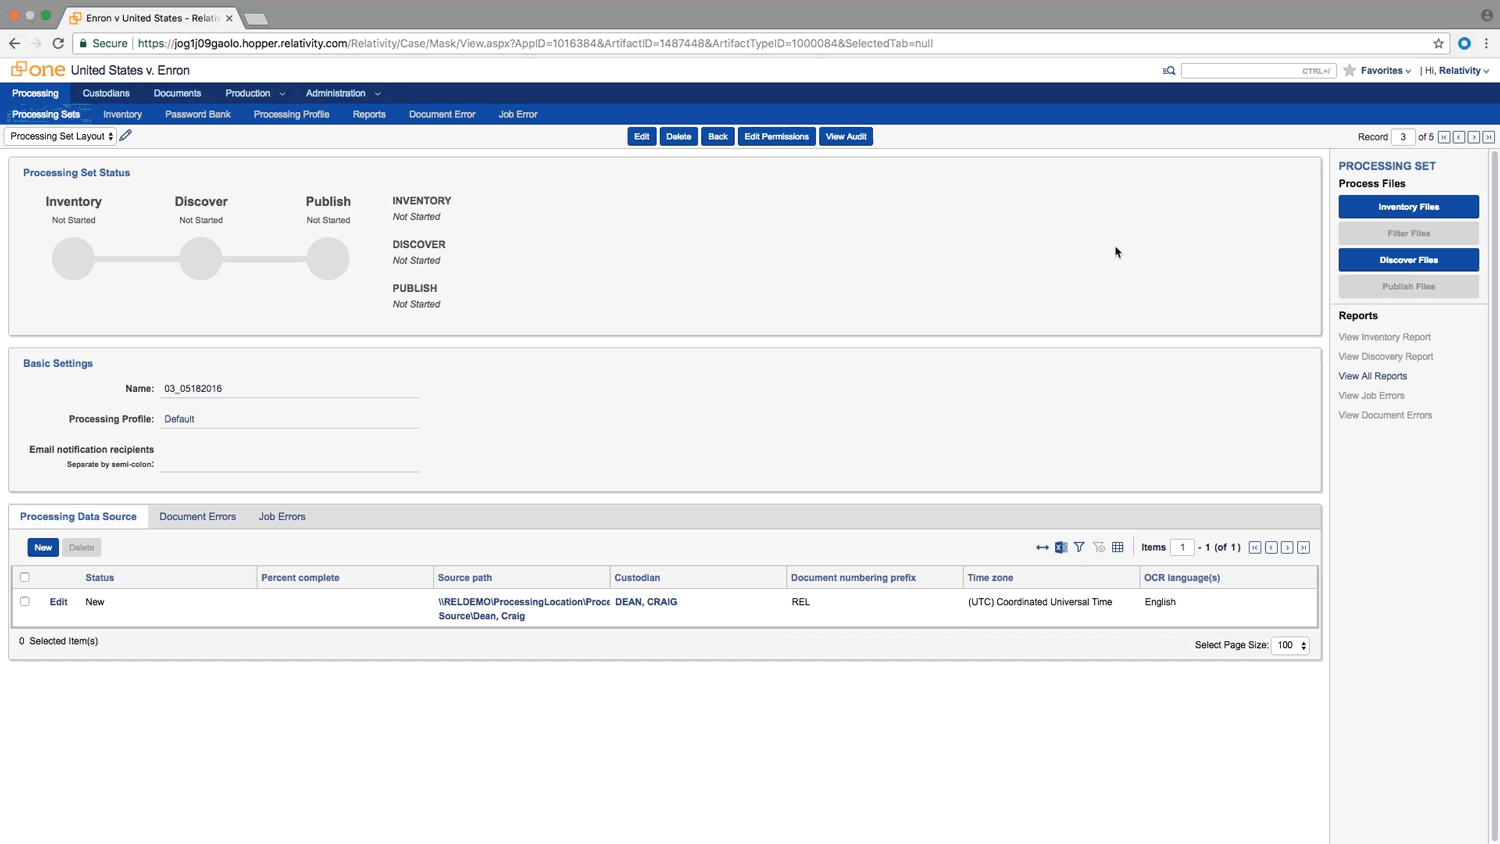This screenshot has width=1500, height=844.
Task: Go to the Document Error sub-tab
Action: pos(442,114)
